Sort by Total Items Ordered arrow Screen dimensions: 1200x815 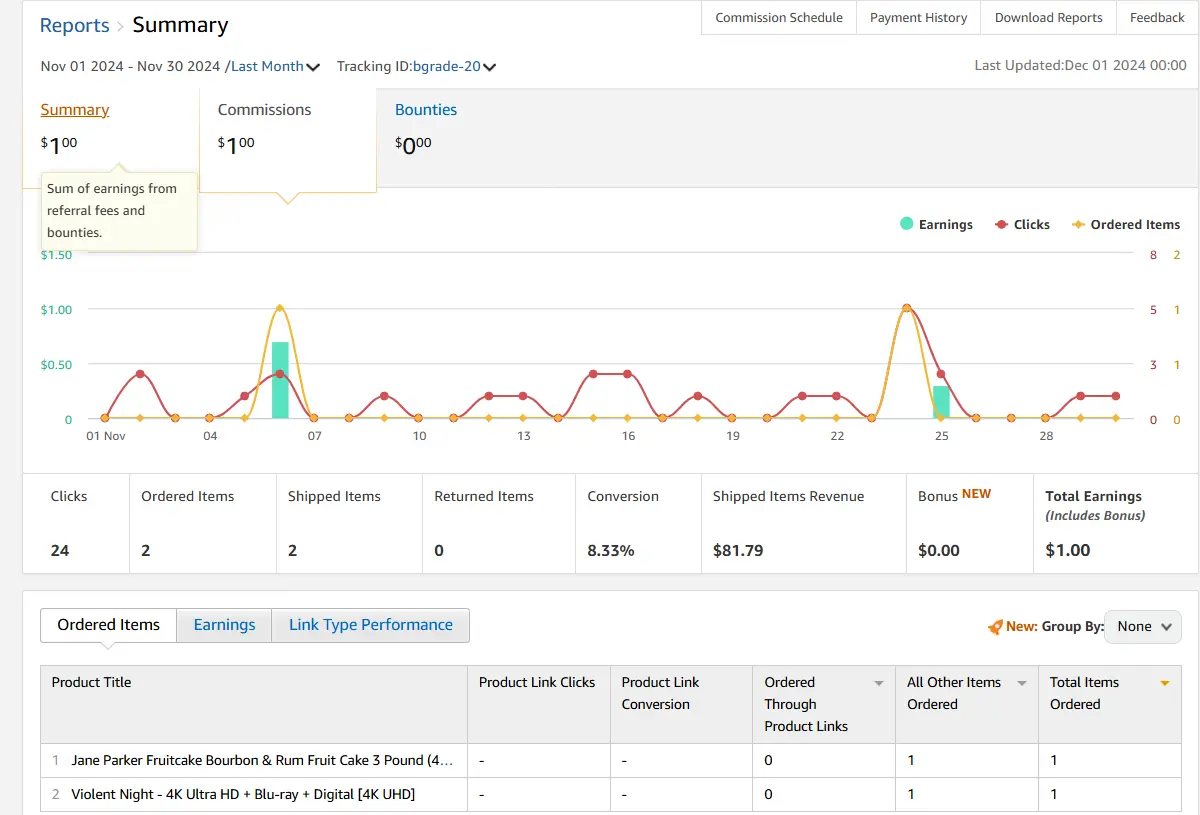click(1165, 684)
